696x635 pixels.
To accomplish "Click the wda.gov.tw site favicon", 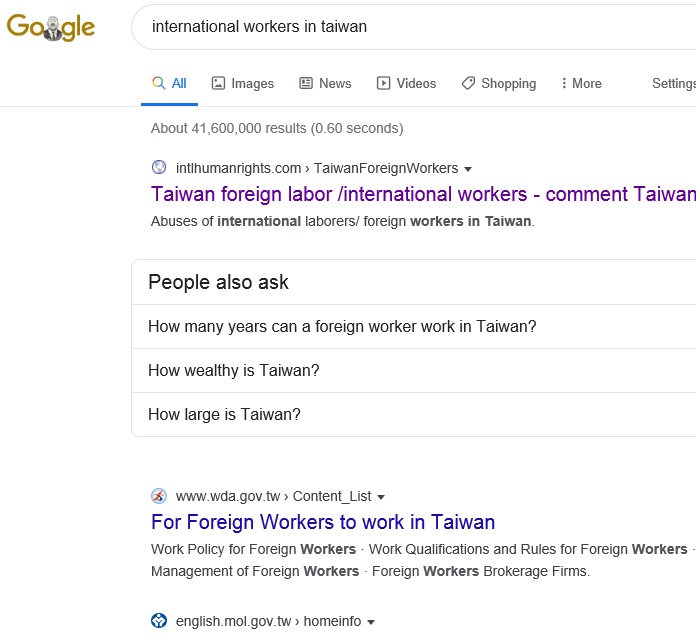I will click(x=159, y=496).
